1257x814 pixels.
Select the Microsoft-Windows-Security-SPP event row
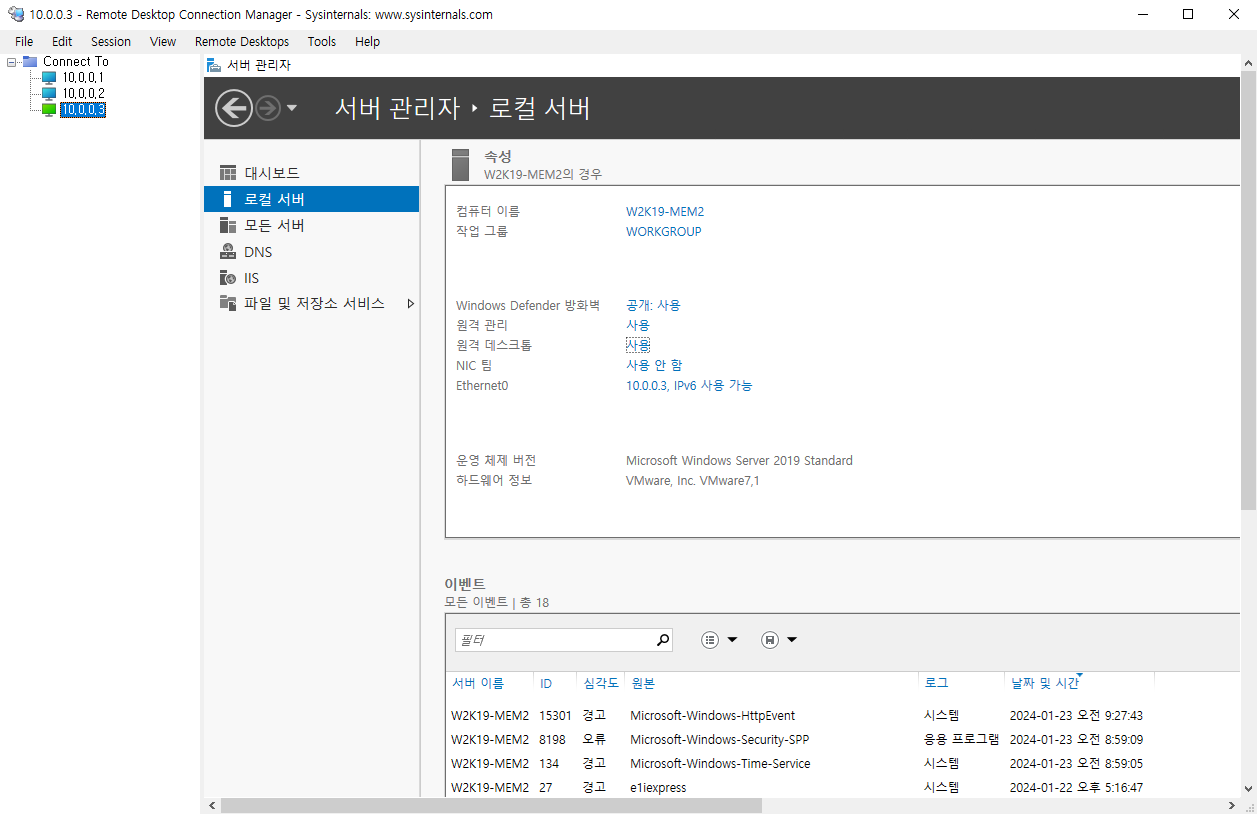coord(842,739)
